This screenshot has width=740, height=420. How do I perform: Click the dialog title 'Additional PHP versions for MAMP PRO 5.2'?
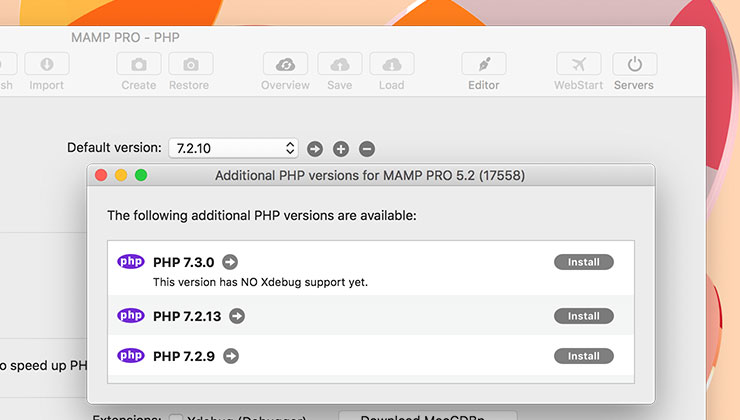coord(370,176)
